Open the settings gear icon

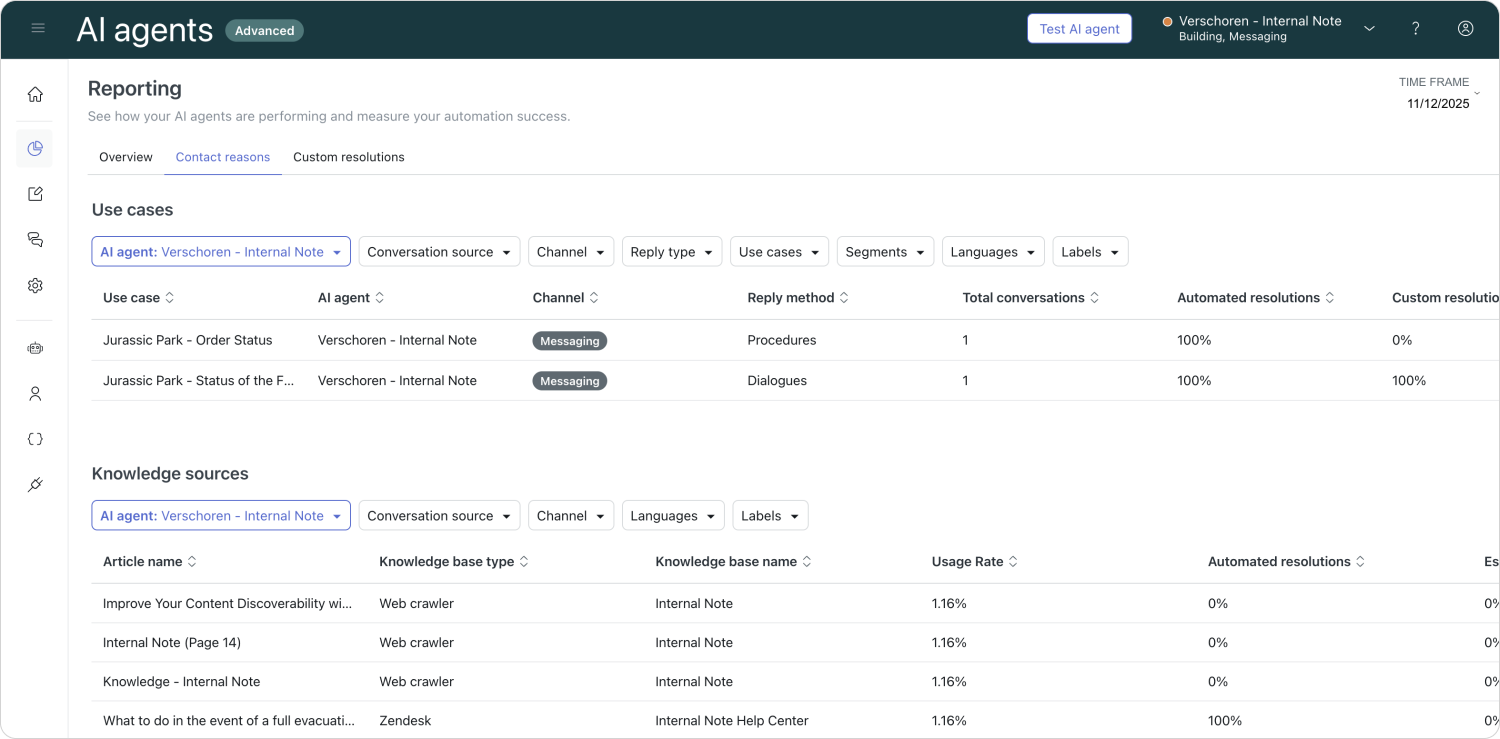point(35,286)
